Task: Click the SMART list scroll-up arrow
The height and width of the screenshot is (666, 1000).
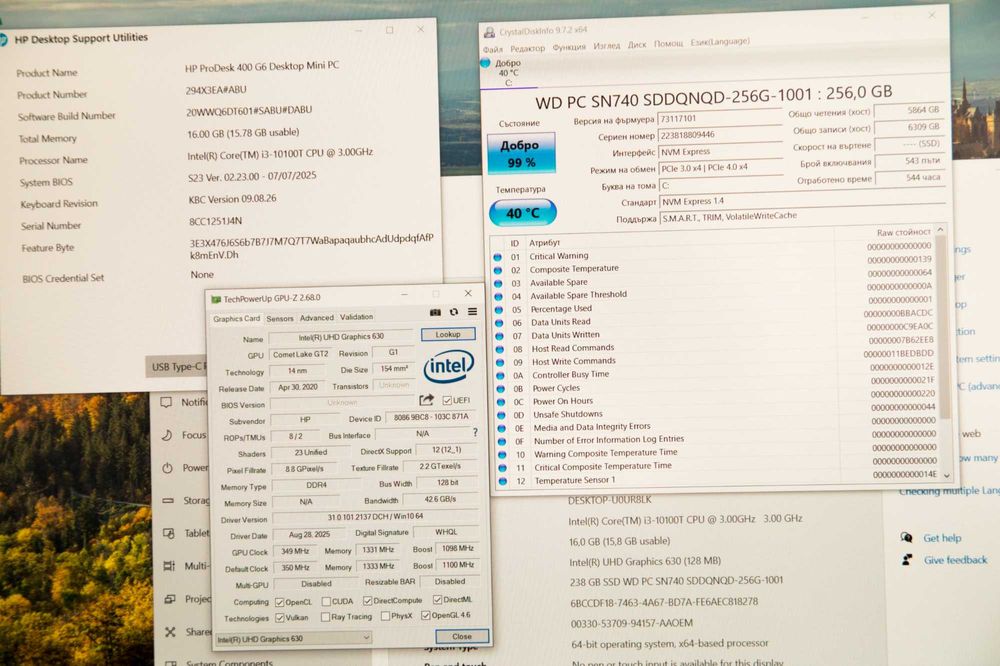Action: click(940, 229)
